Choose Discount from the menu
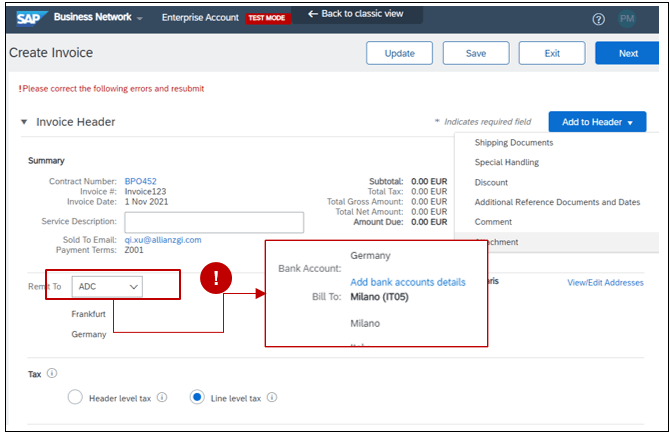The image size is (670, 434). 491,182
